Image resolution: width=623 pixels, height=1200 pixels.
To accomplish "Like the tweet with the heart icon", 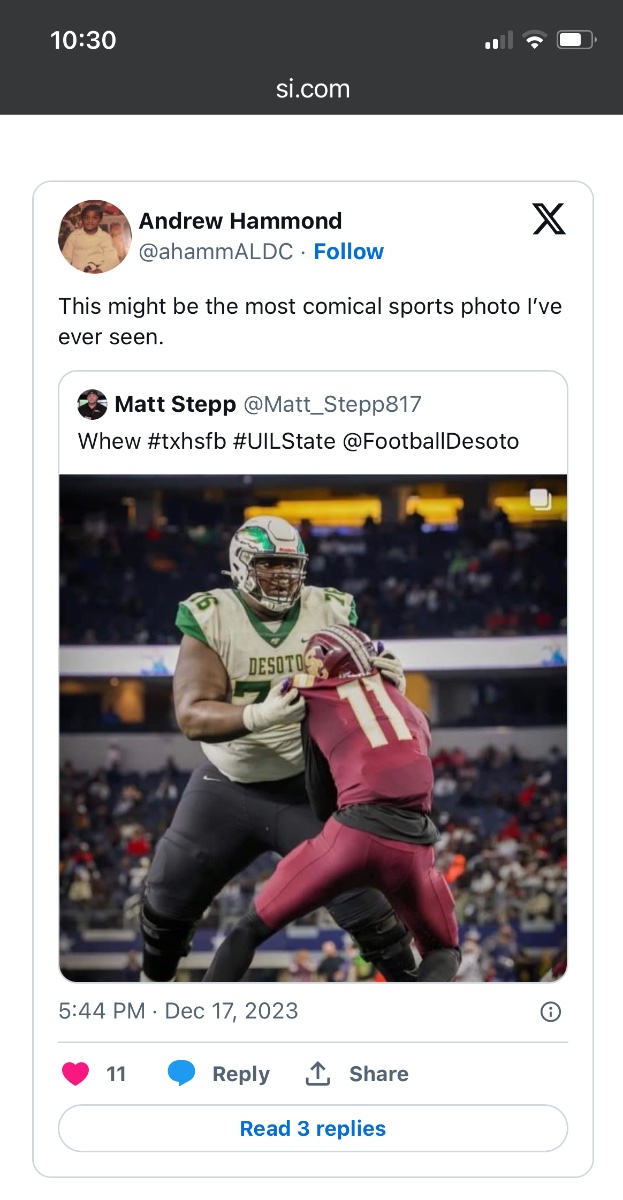I will click(75, 1074).
